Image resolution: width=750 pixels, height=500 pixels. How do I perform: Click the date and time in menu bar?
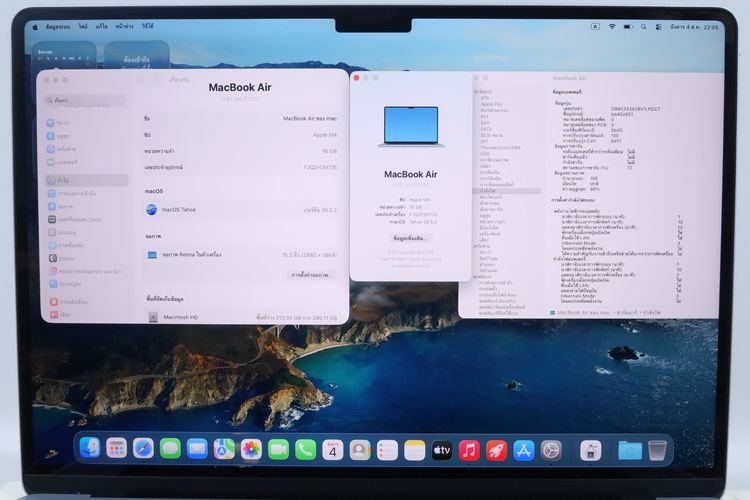tap(694, 27)
